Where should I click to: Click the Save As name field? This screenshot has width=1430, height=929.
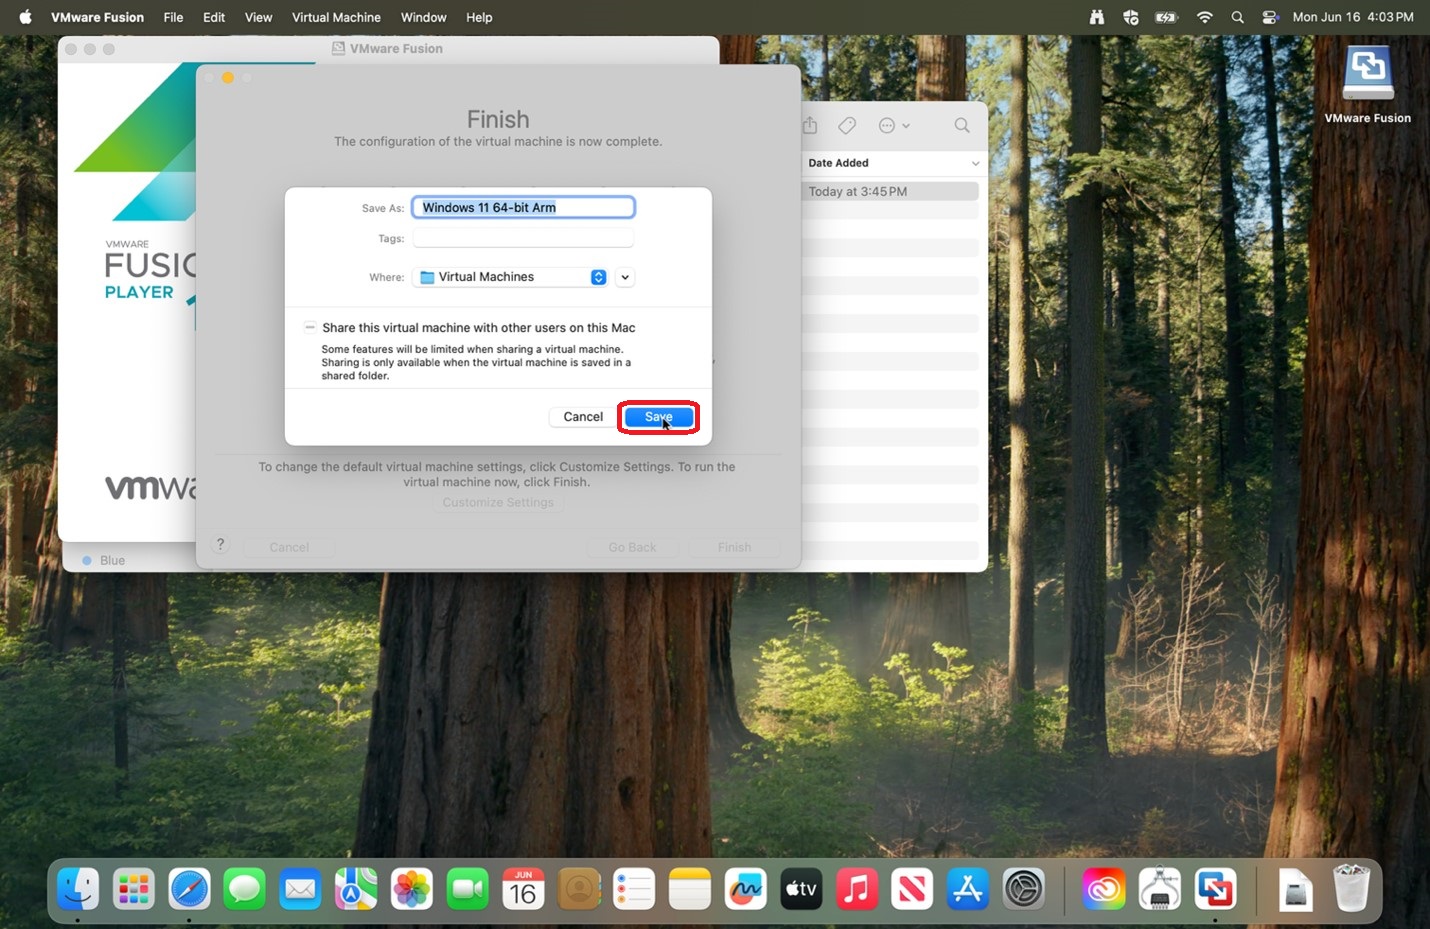(x=523, y=207)
